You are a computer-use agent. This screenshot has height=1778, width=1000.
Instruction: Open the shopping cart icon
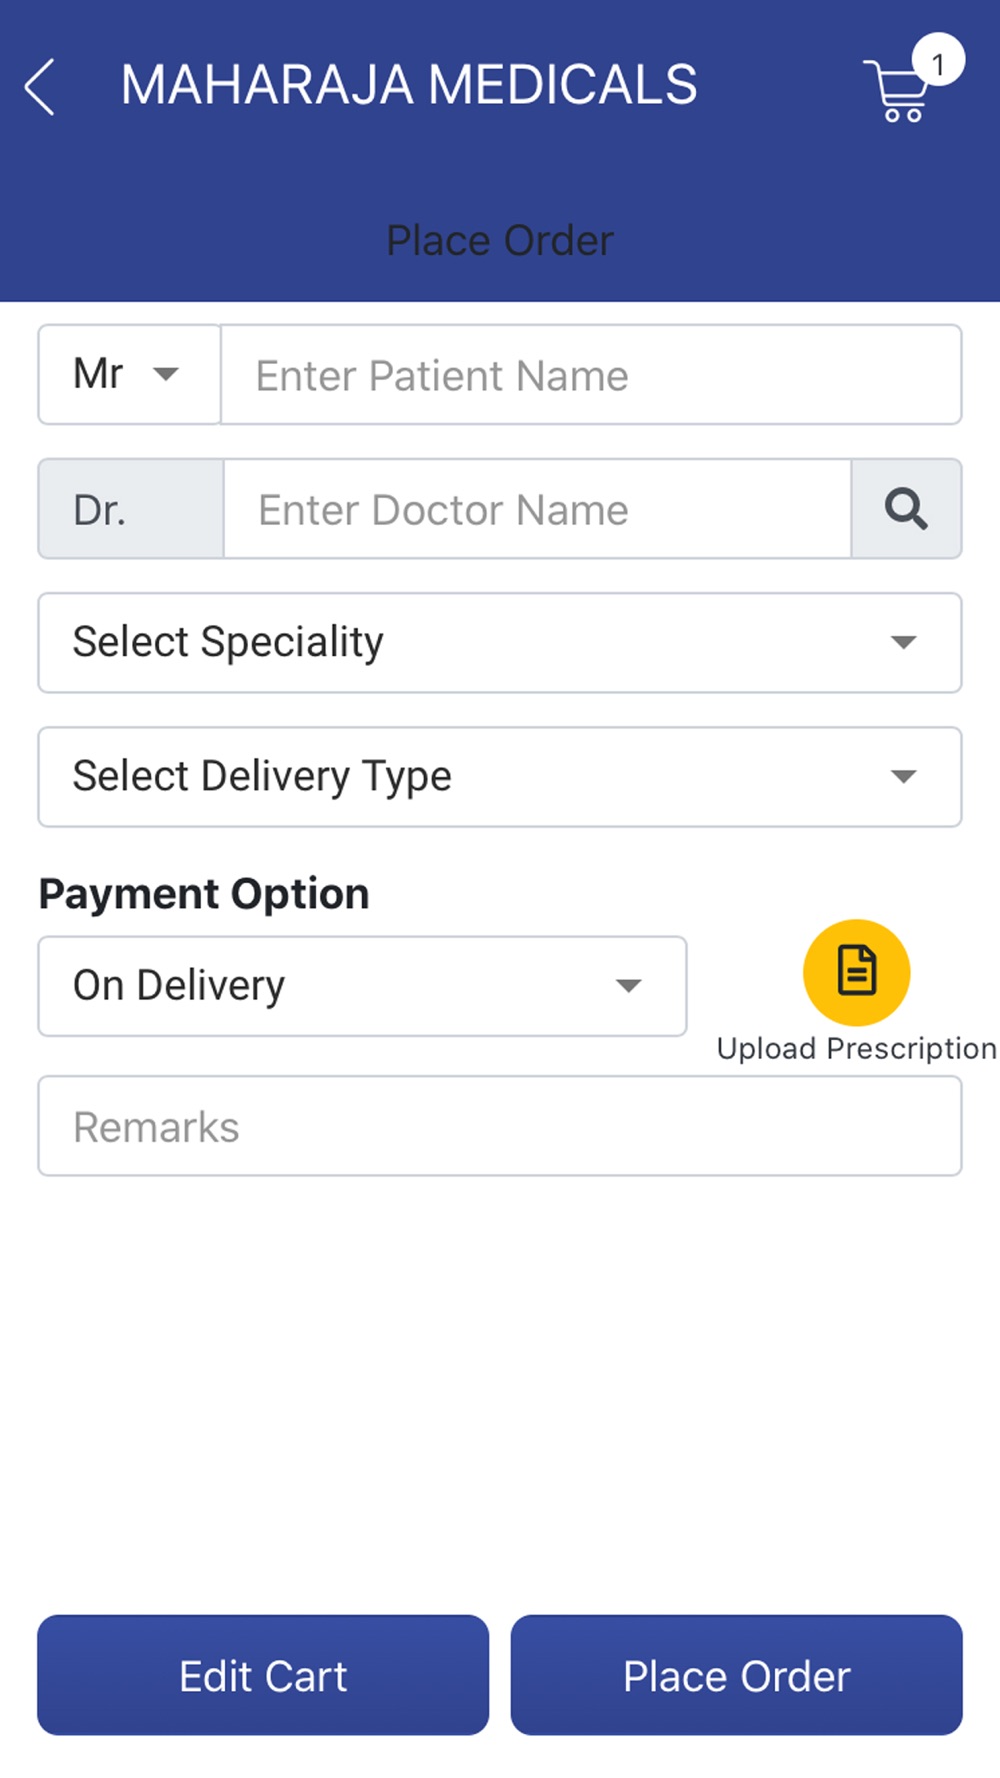(x=896, y=92)
